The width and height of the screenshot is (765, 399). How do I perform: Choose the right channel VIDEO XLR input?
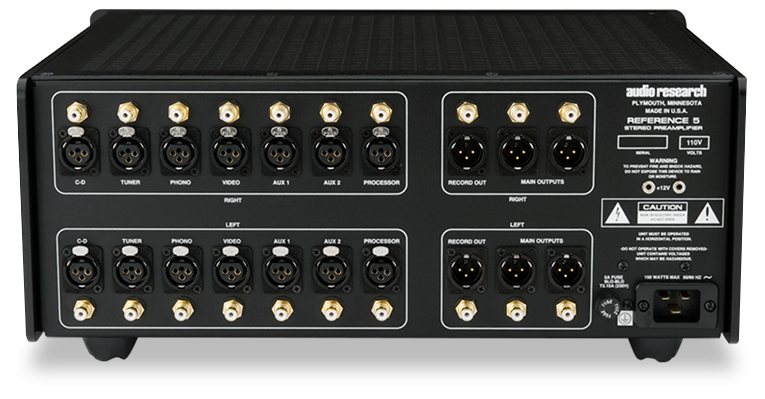coord(230,153)
